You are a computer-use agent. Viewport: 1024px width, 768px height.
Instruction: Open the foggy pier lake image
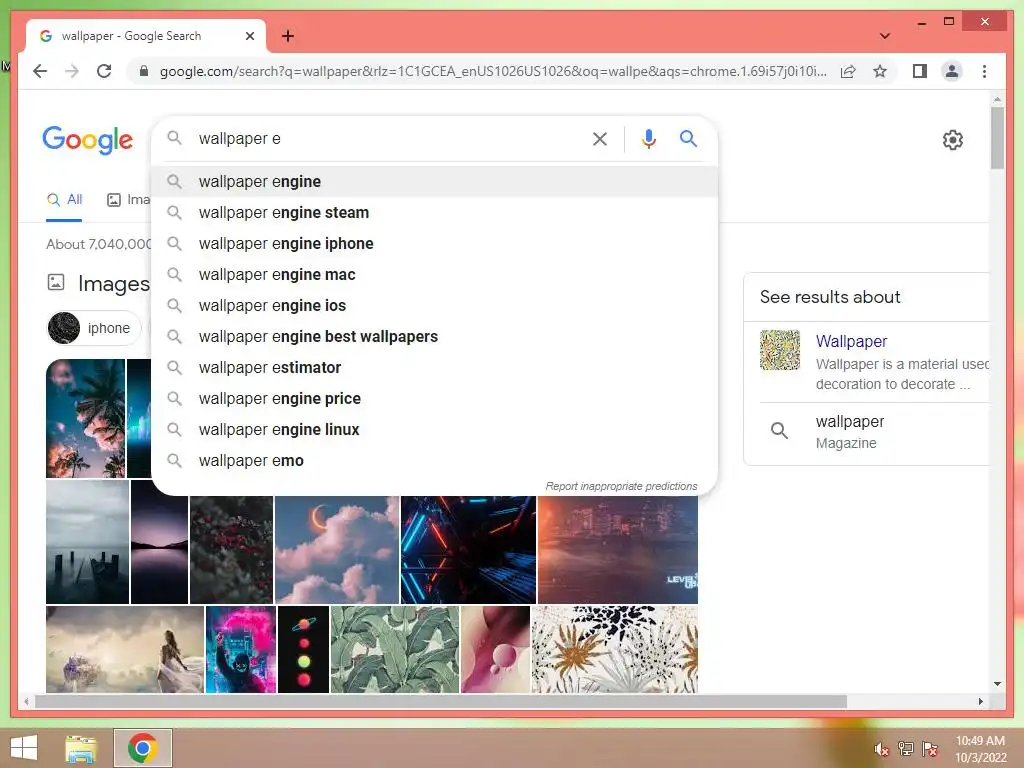tap(88, 542)
